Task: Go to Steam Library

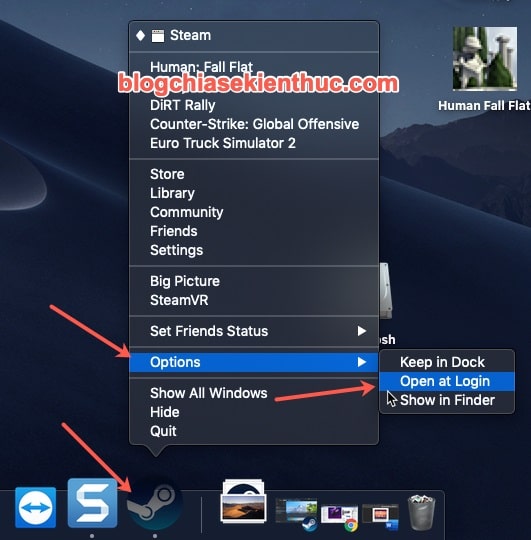Action: tap(254, 193)
